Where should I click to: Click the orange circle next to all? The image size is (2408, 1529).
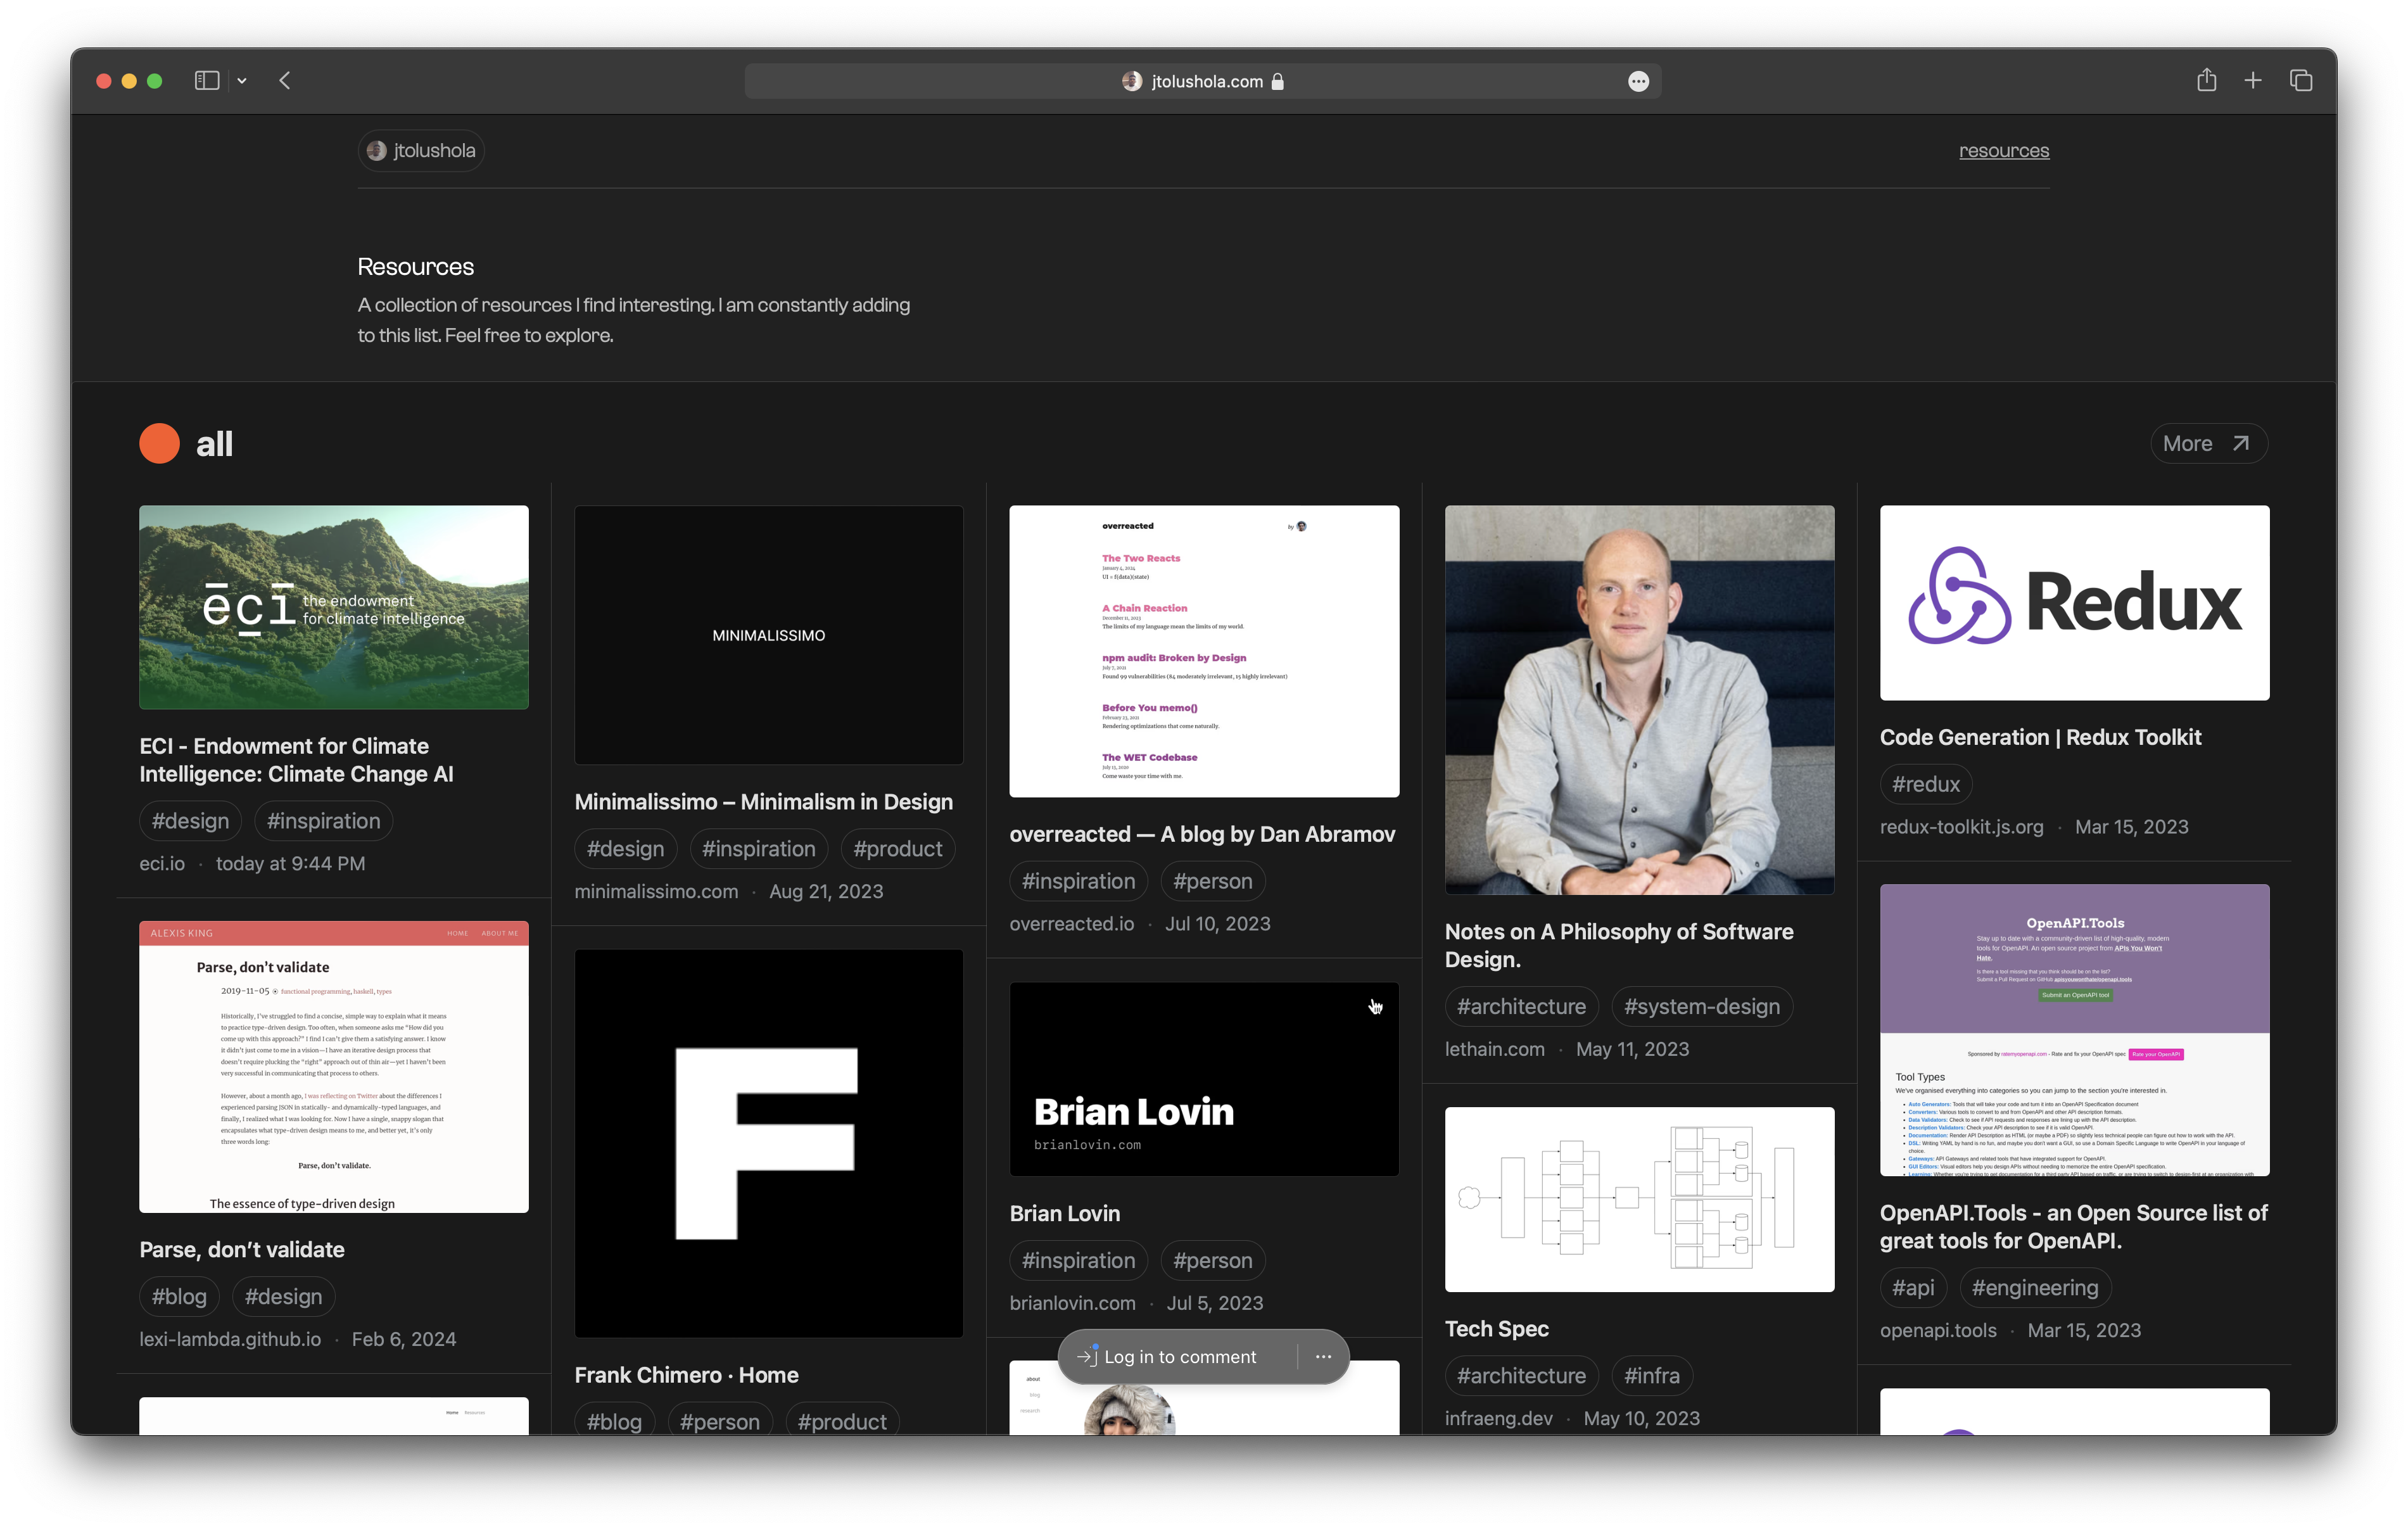click(x=159, y=444)
